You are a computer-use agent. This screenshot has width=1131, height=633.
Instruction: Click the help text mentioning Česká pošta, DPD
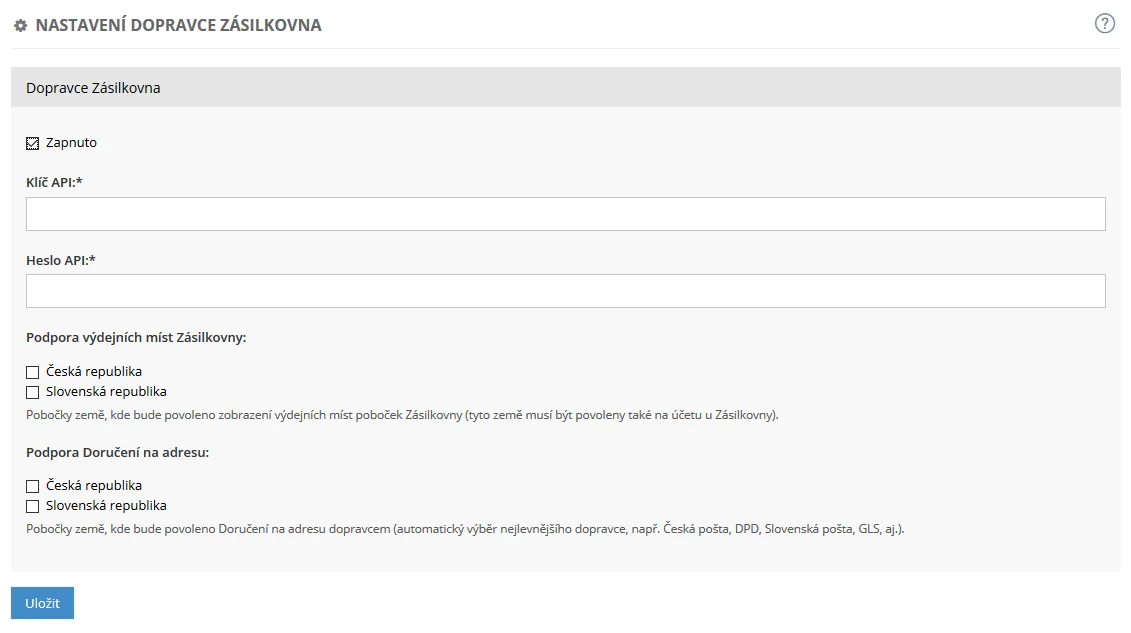(x=465, y=529)
